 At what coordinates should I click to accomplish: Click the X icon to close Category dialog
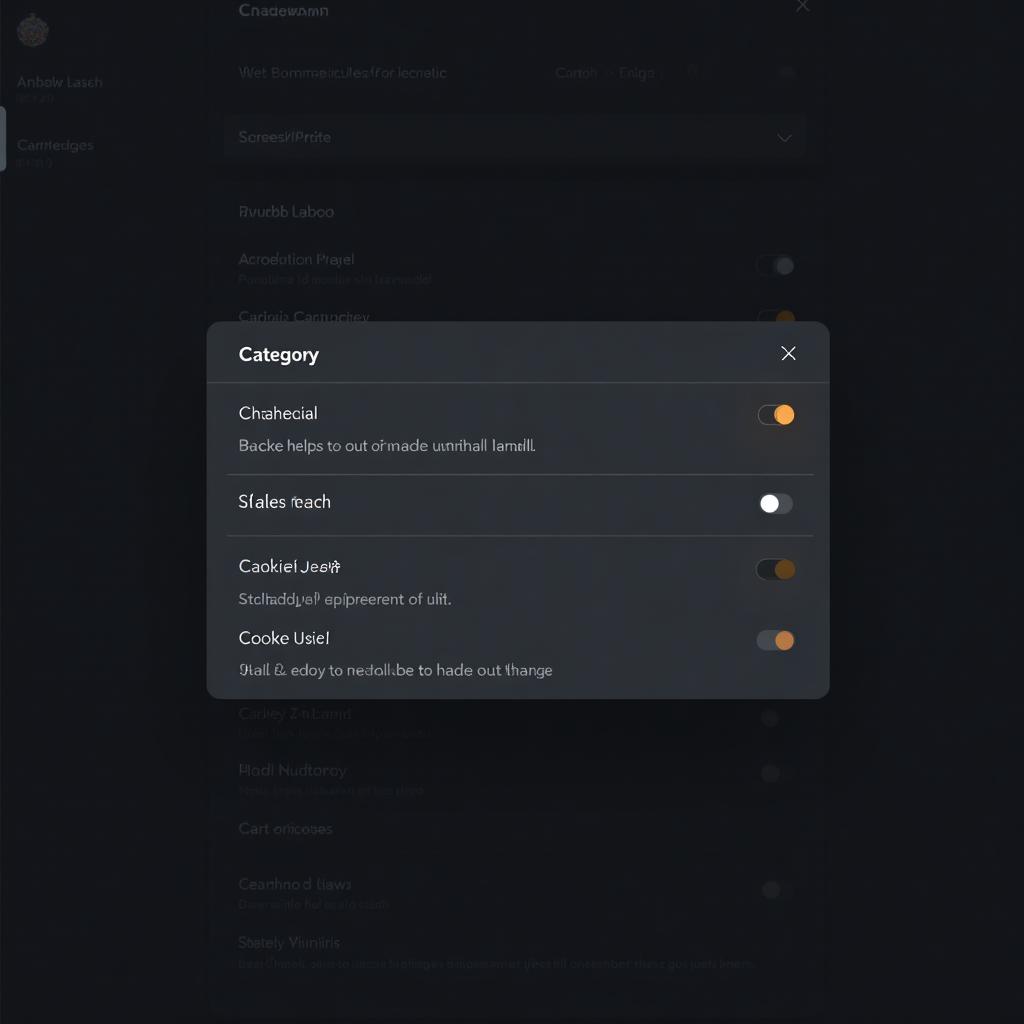788,353
